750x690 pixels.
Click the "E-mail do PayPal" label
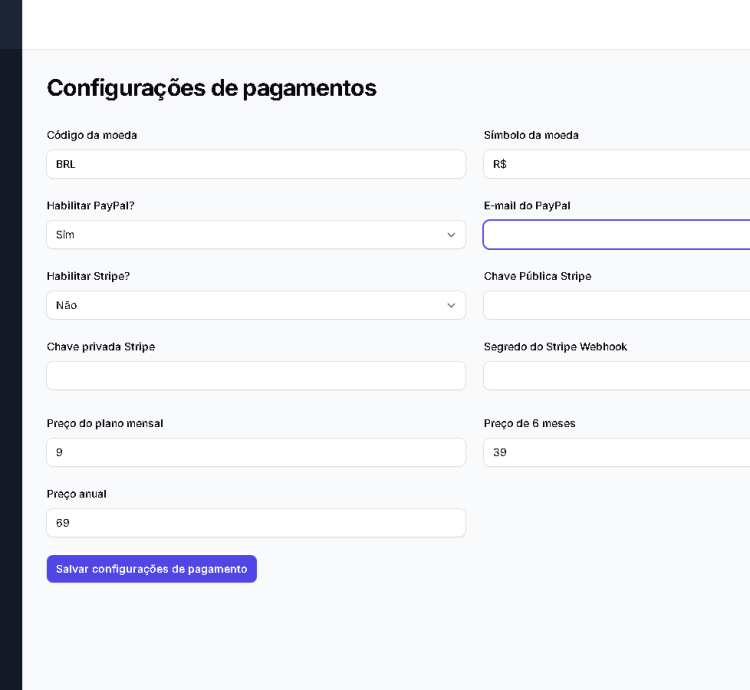pyautogui.click(x=527, y=205)
